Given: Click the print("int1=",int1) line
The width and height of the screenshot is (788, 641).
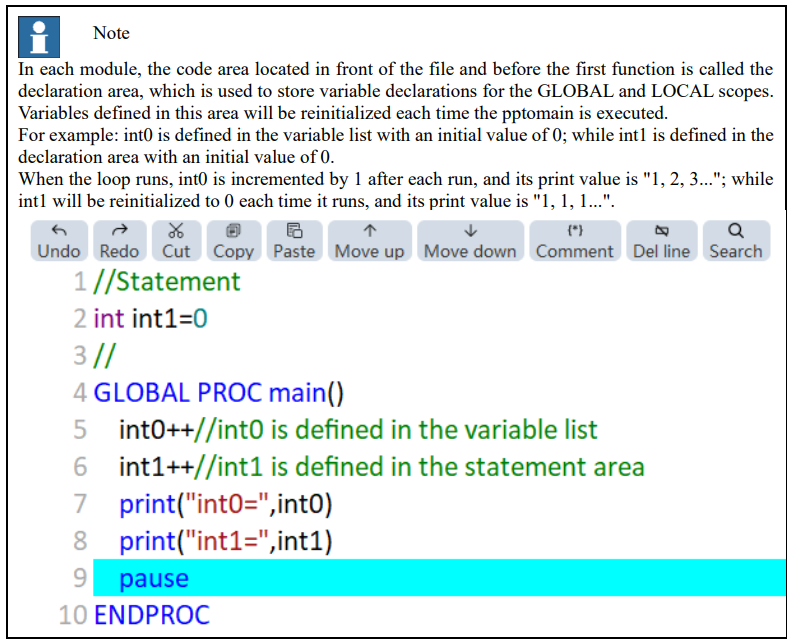Looking at the screenshot, I should 226,541.
